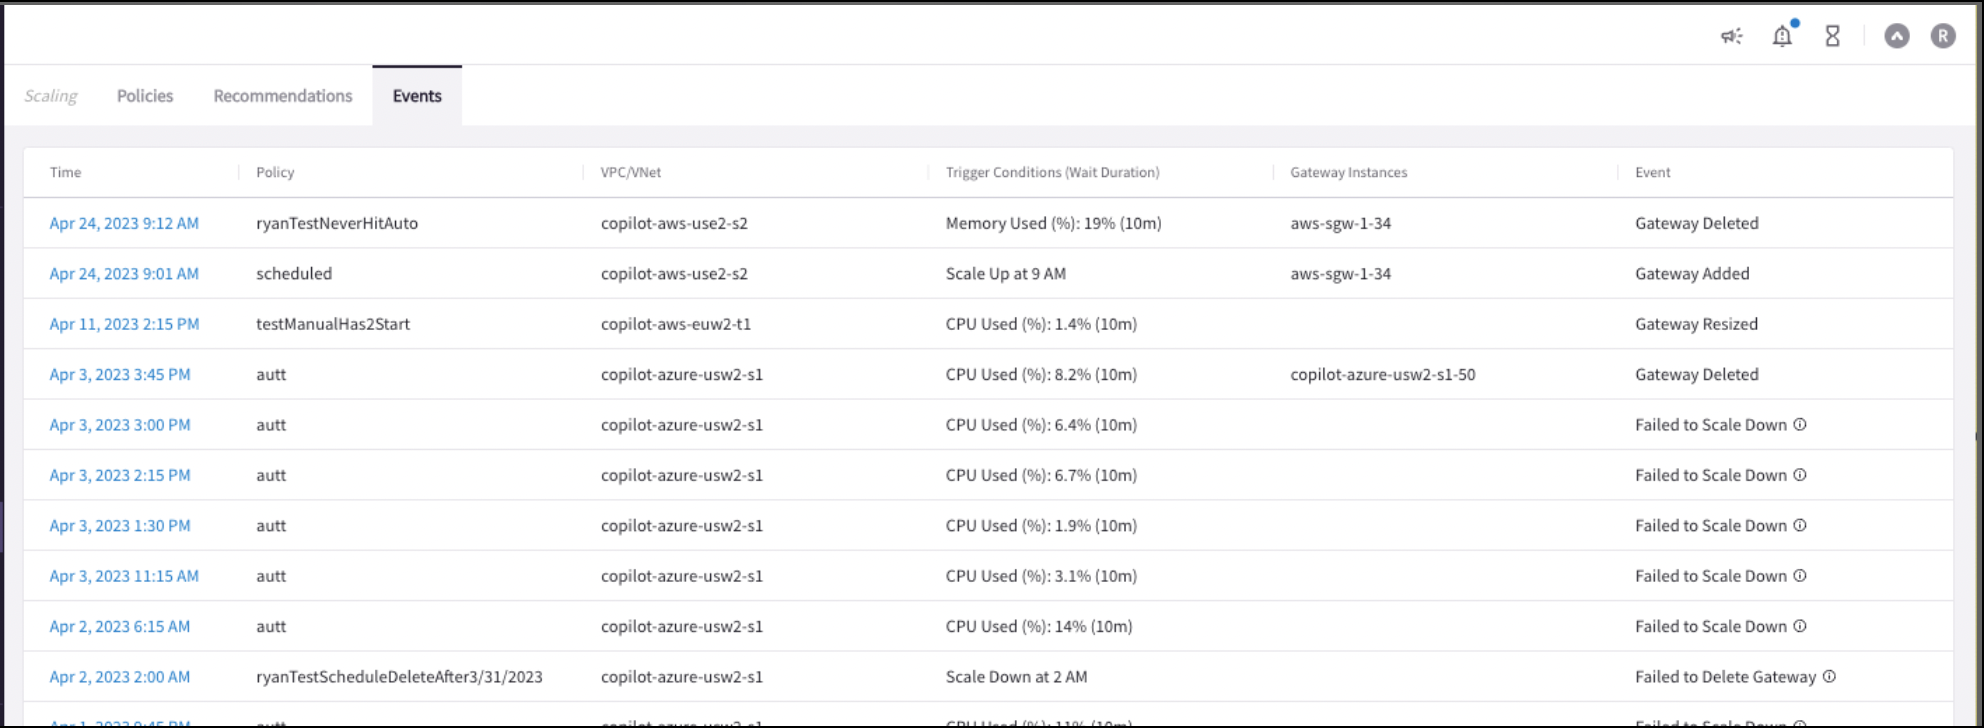Open the Apr 11, 2023 2:15 PM event

point(124,324)
